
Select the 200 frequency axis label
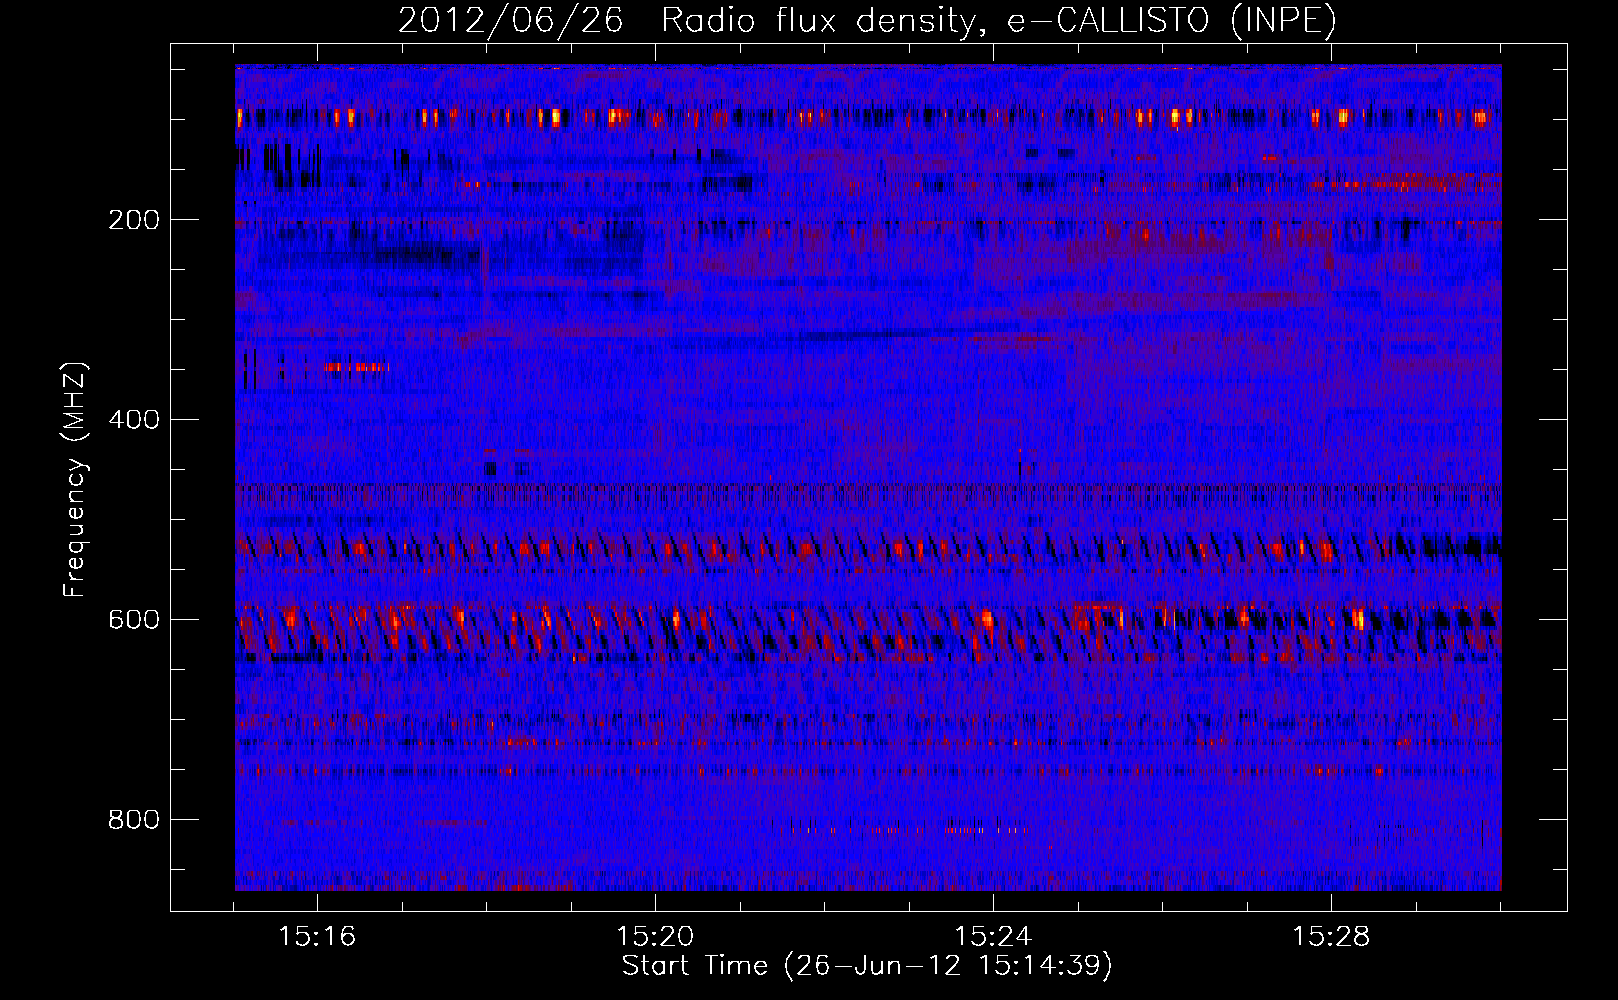click(x=134, y=220)
